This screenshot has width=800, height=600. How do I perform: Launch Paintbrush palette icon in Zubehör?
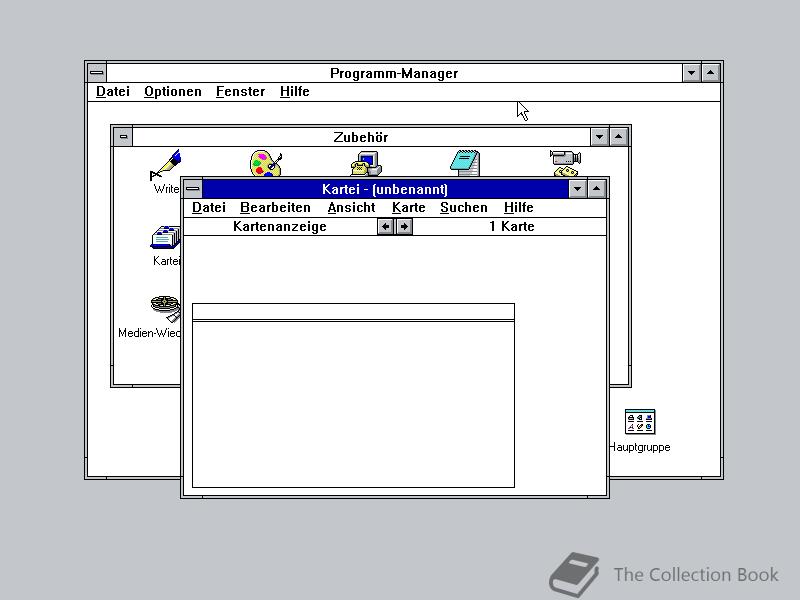[265, 163]
